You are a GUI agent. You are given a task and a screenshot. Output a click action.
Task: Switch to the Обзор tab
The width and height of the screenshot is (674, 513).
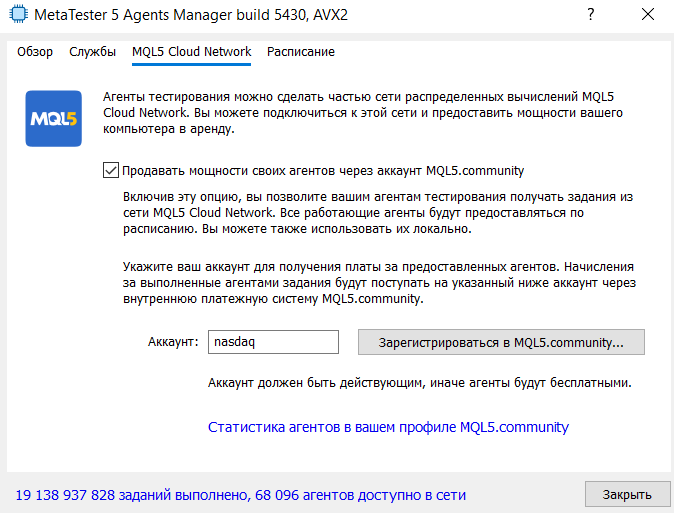35,52
